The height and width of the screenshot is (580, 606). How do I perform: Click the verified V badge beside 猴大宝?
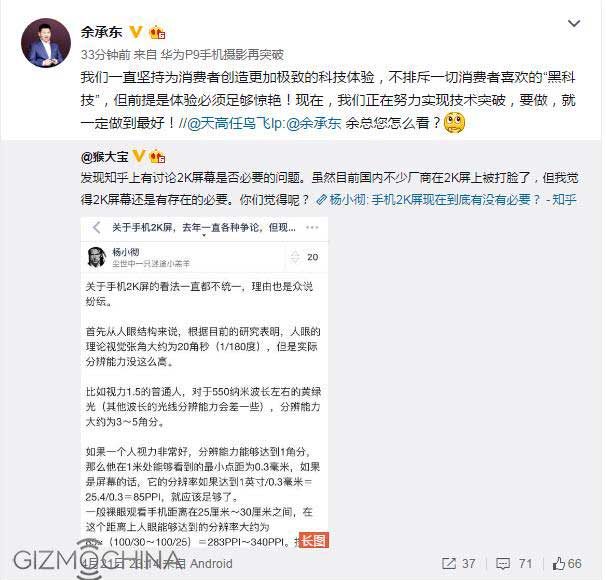[x=139, y=156]
